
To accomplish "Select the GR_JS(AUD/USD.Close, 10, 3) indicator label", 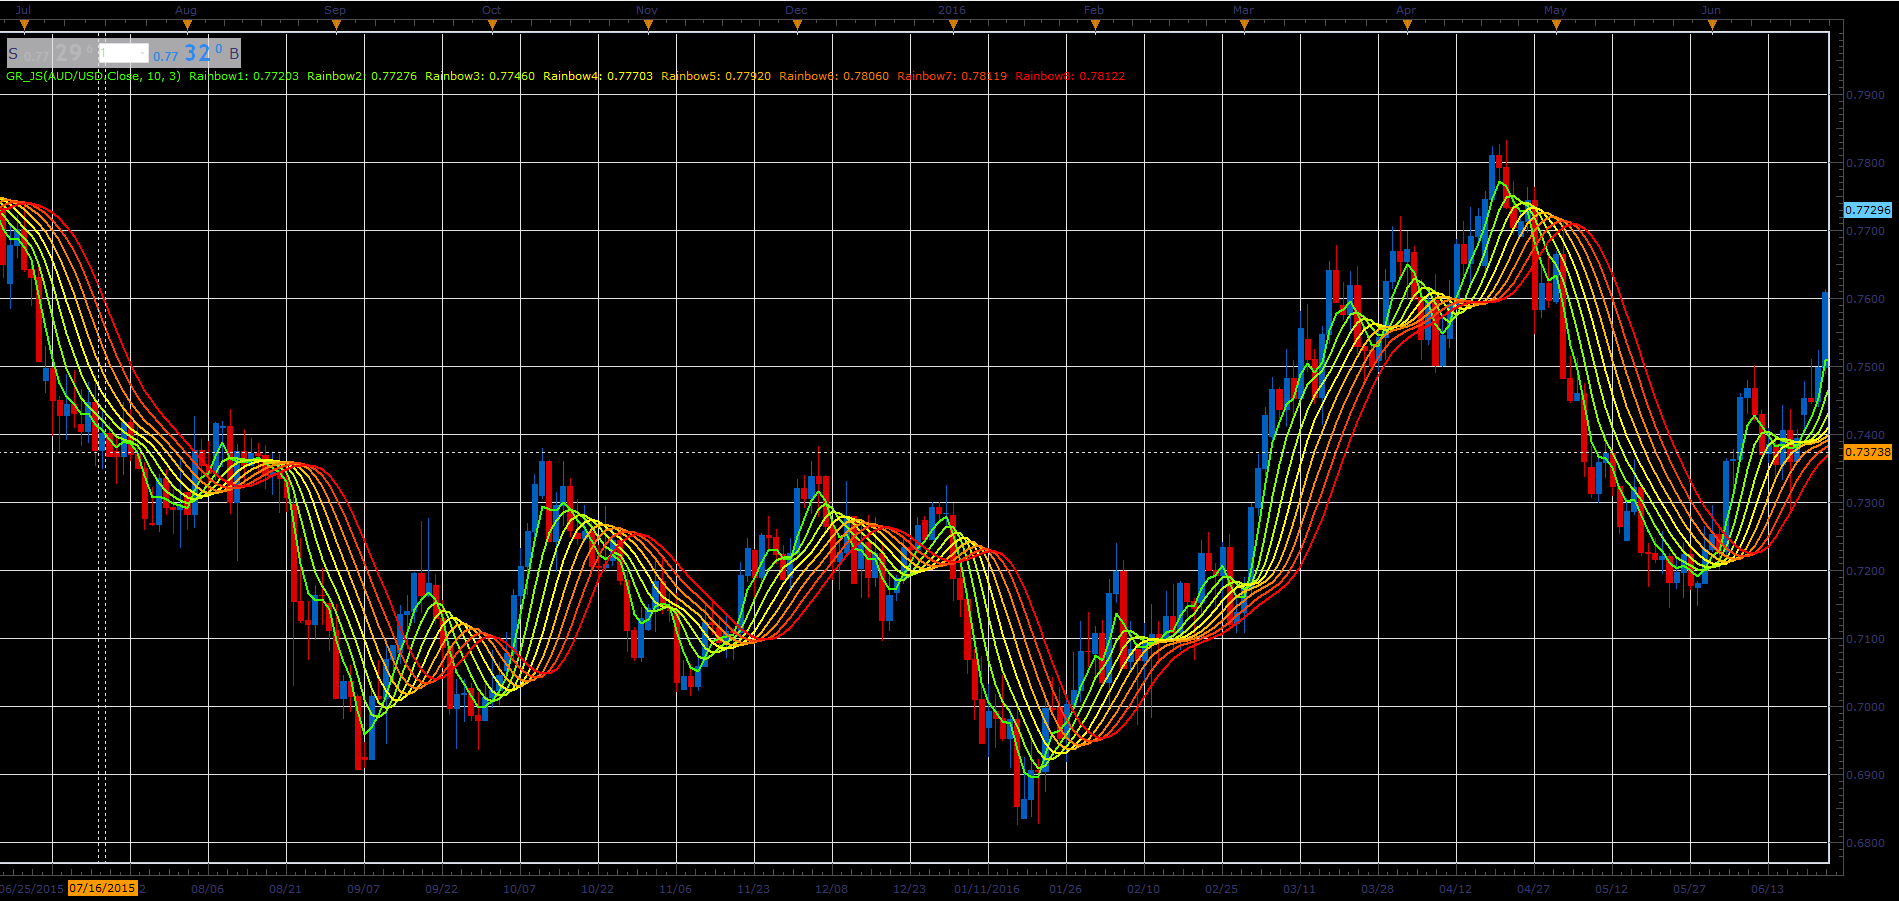I will [94, 76].
